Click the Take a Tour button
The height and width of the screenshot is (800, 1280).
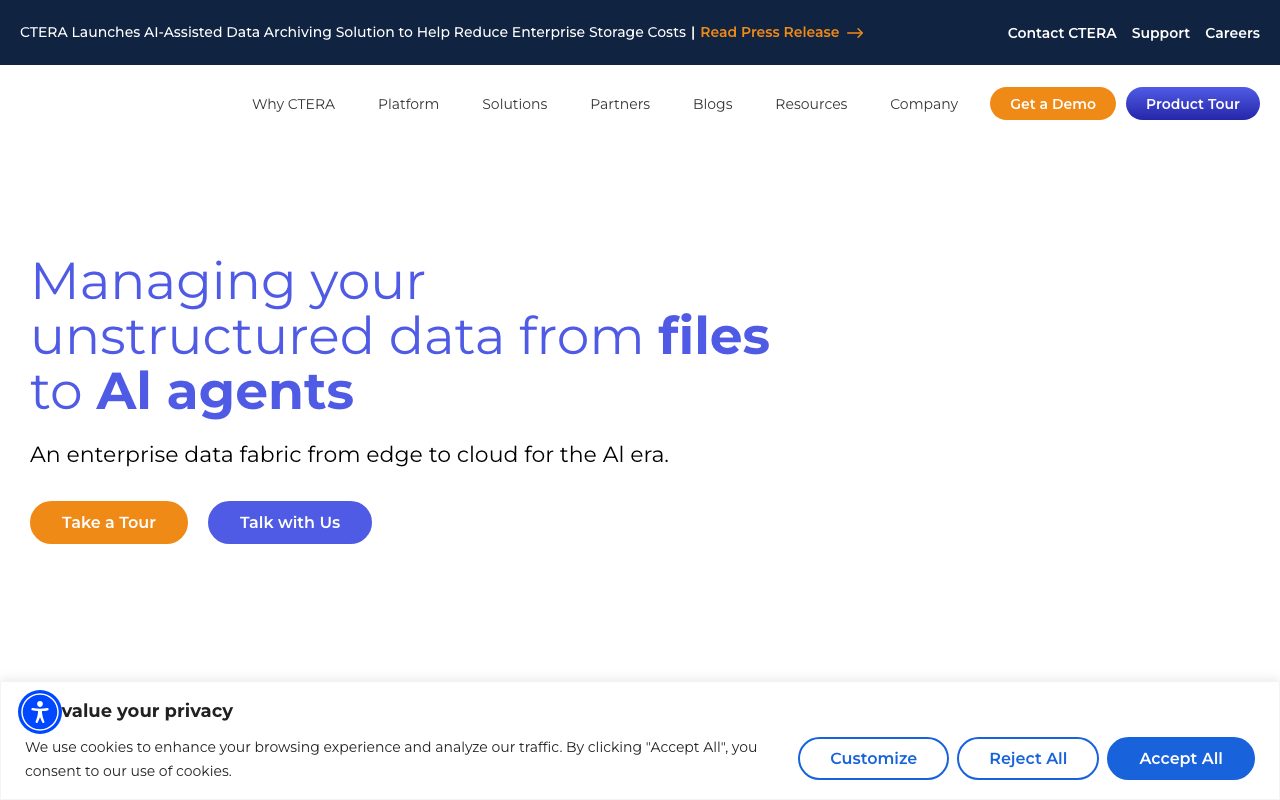(109, 522)
